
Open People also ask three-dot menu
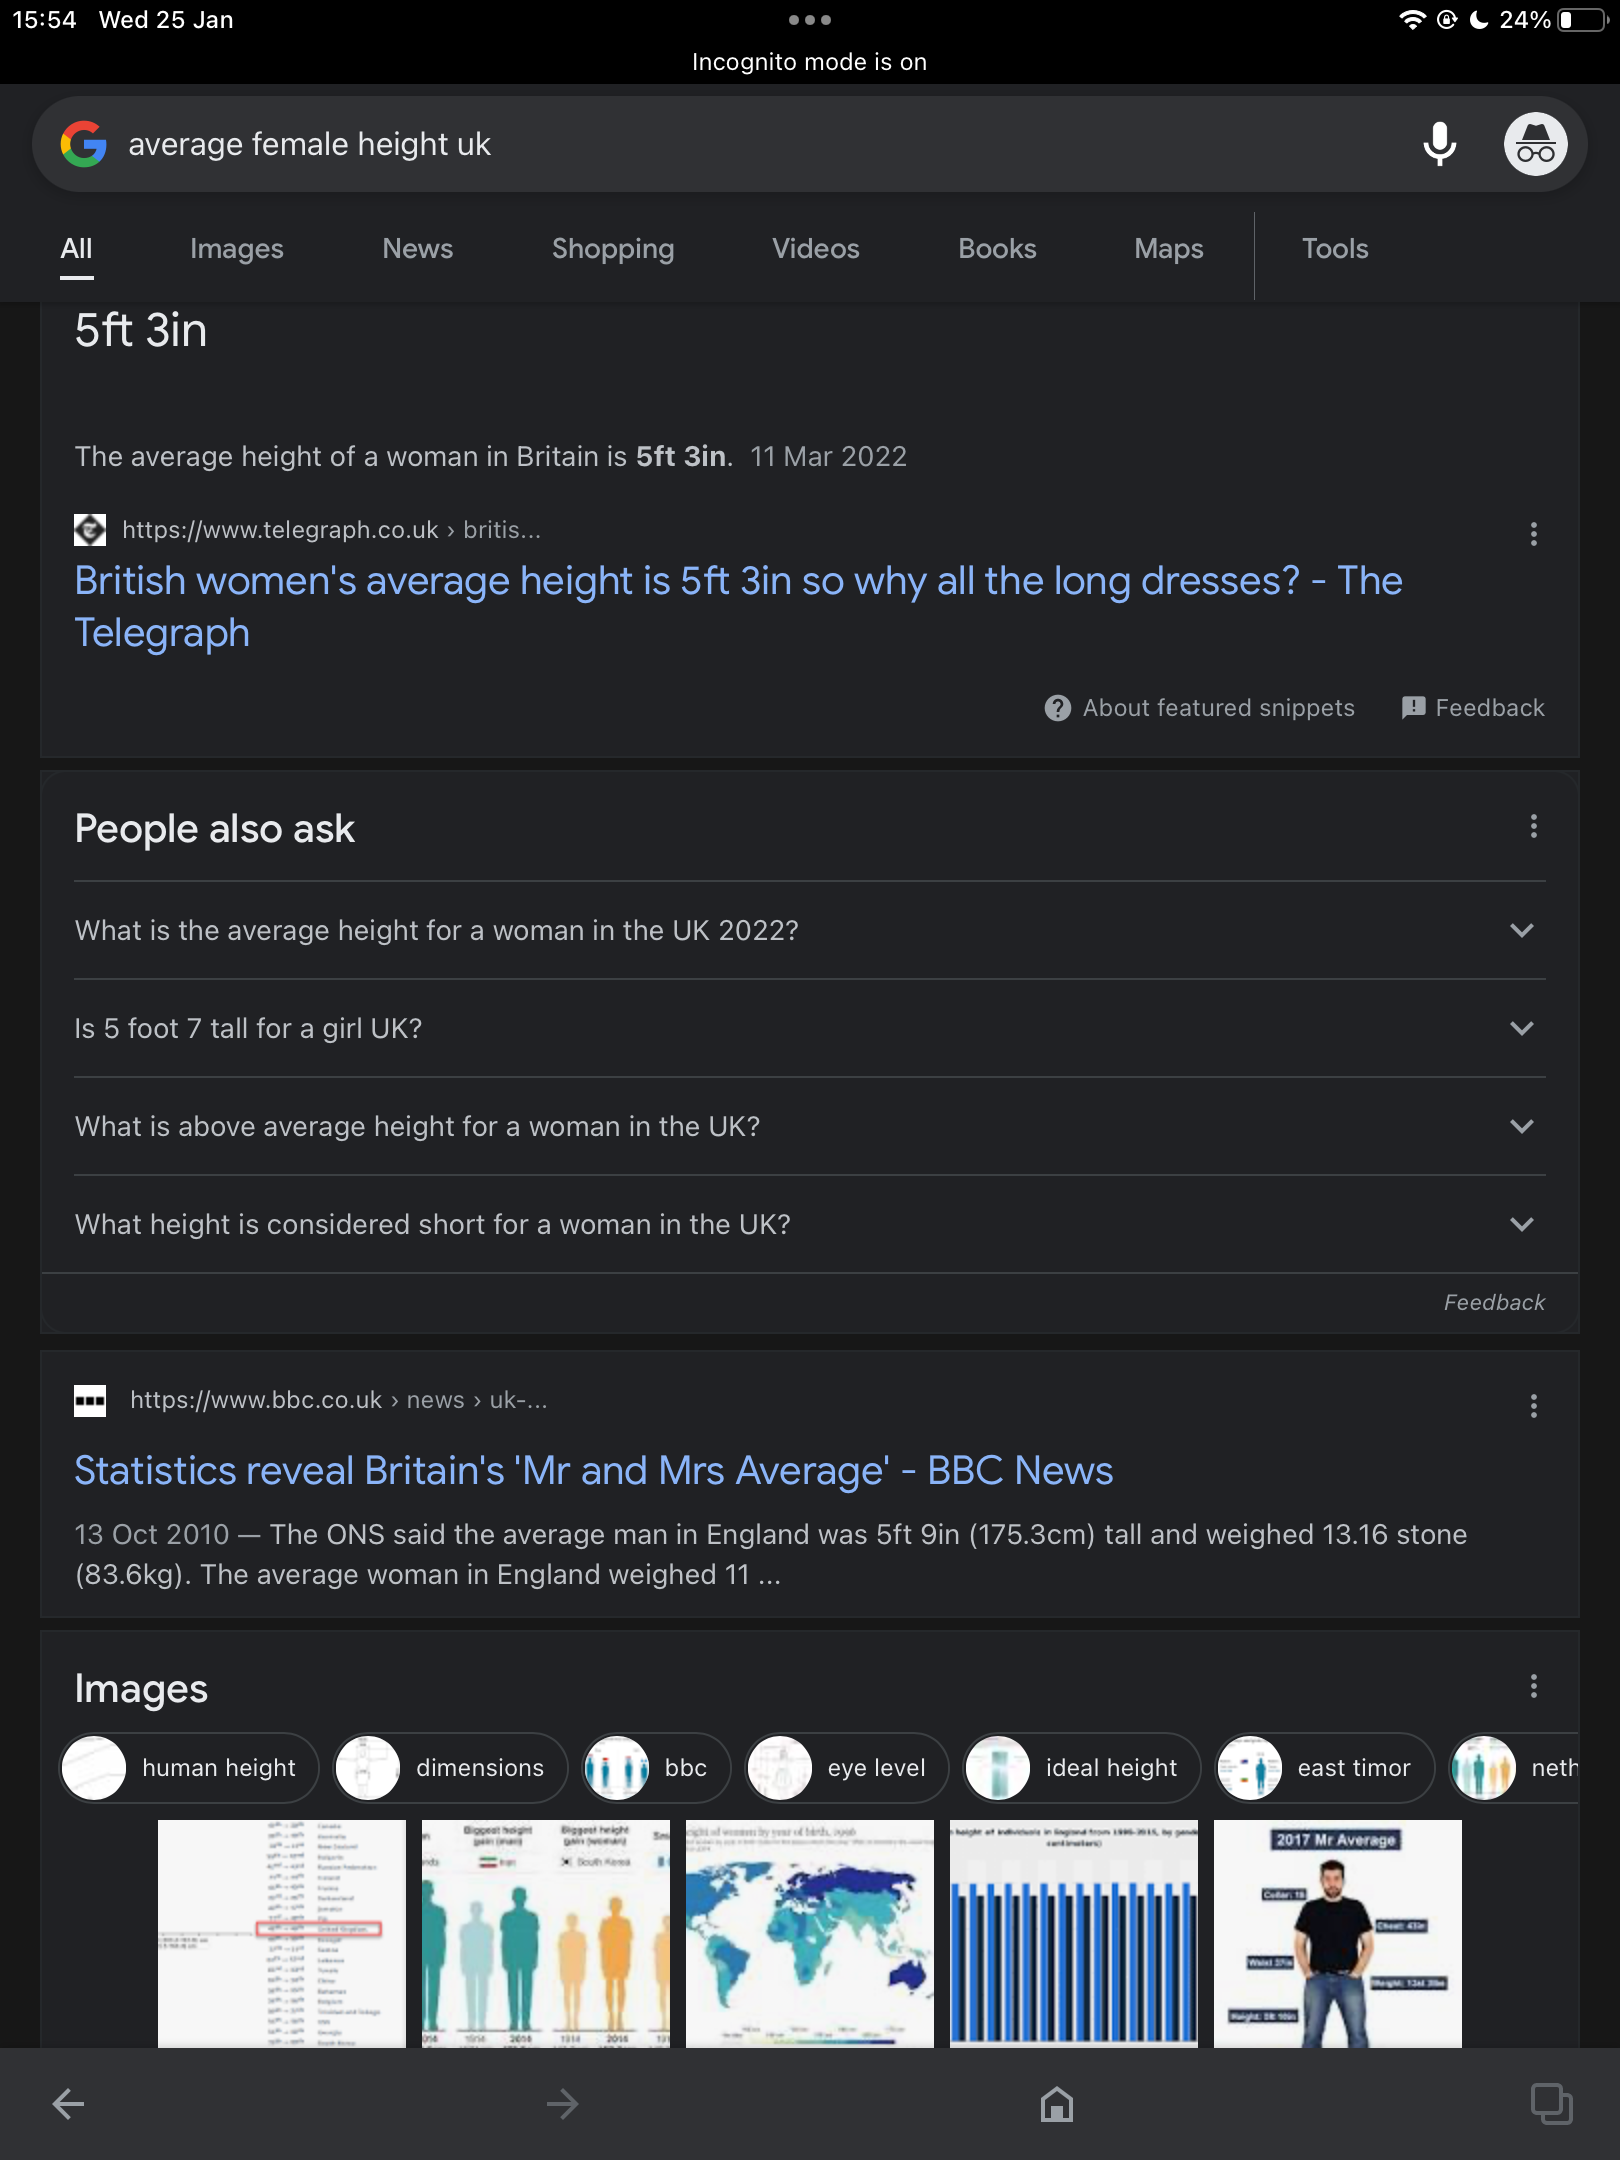coord(1533,826)
